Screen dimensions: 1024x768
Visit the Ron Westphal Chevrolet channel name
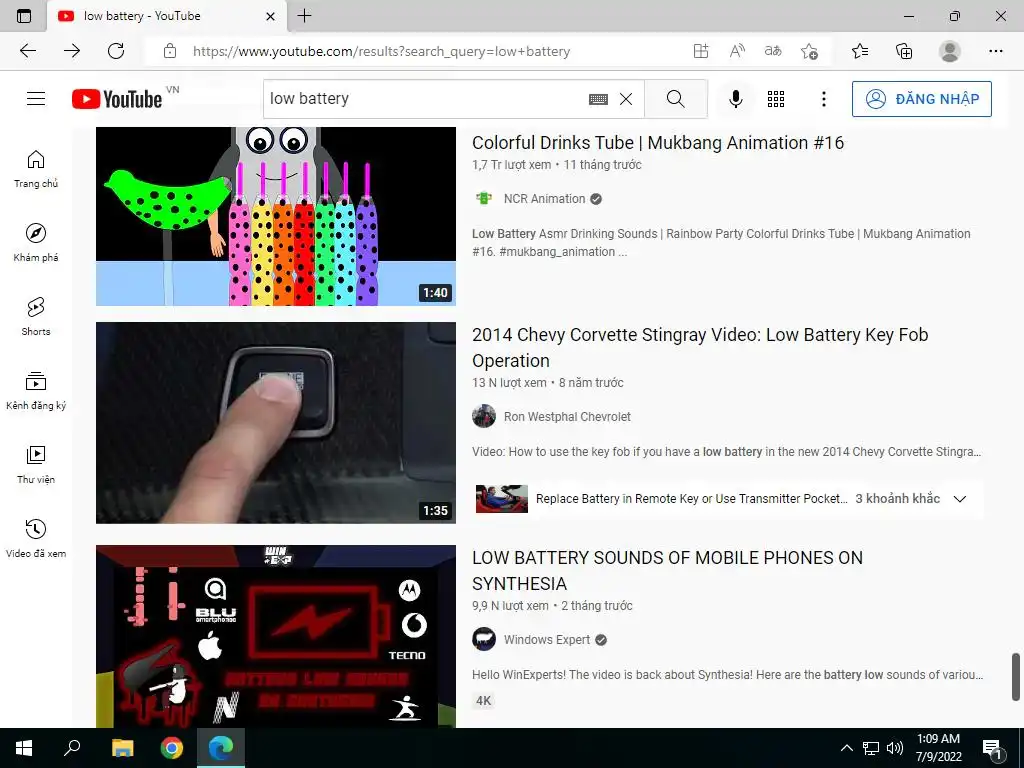point(567,417)
